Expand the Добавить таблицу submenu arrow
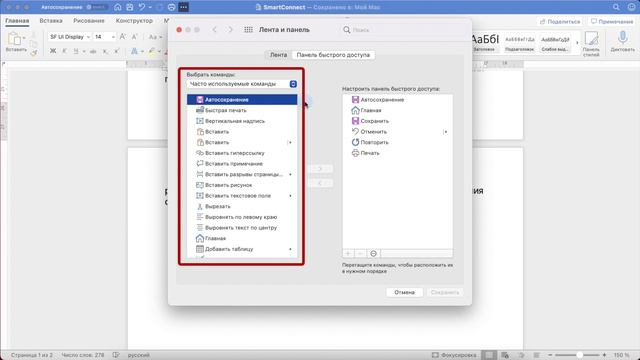The image size is (640, 360). click(290, 249)
